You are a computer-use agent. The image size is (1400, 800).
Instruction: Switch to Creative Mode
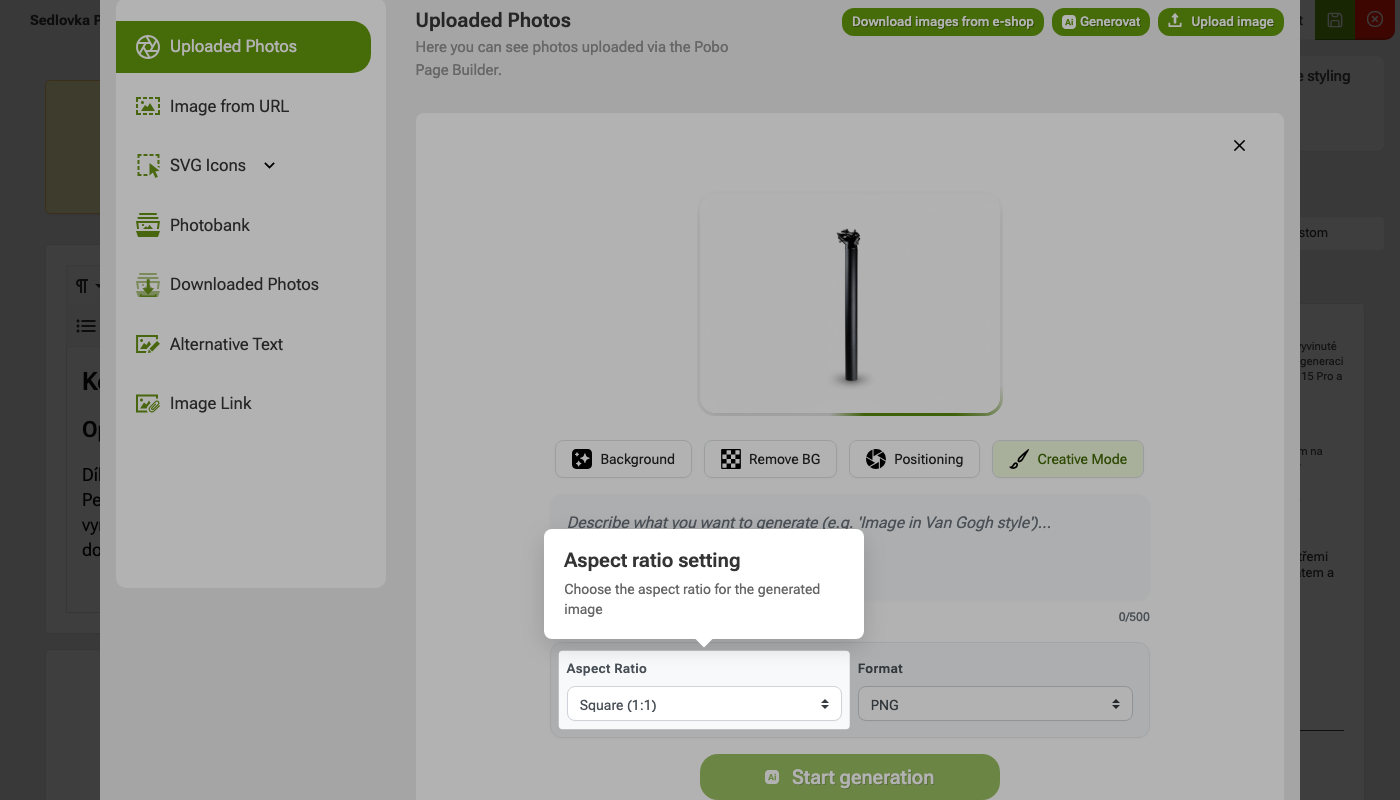point(1068,459)
